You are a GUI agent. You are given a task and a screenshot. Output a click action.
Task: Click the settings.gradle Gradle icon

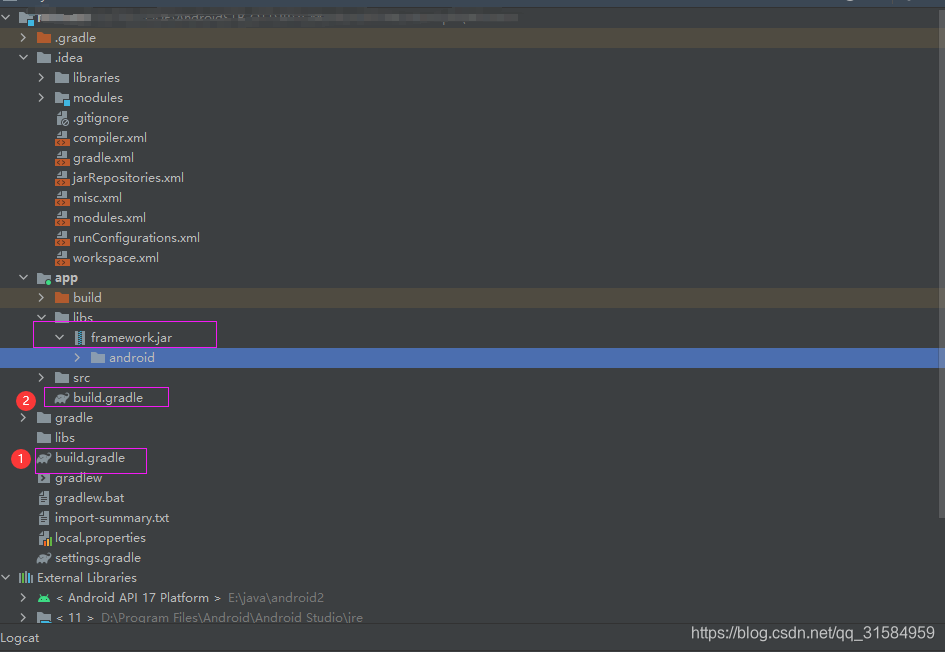pyautogui.click(x=44, y=557)
